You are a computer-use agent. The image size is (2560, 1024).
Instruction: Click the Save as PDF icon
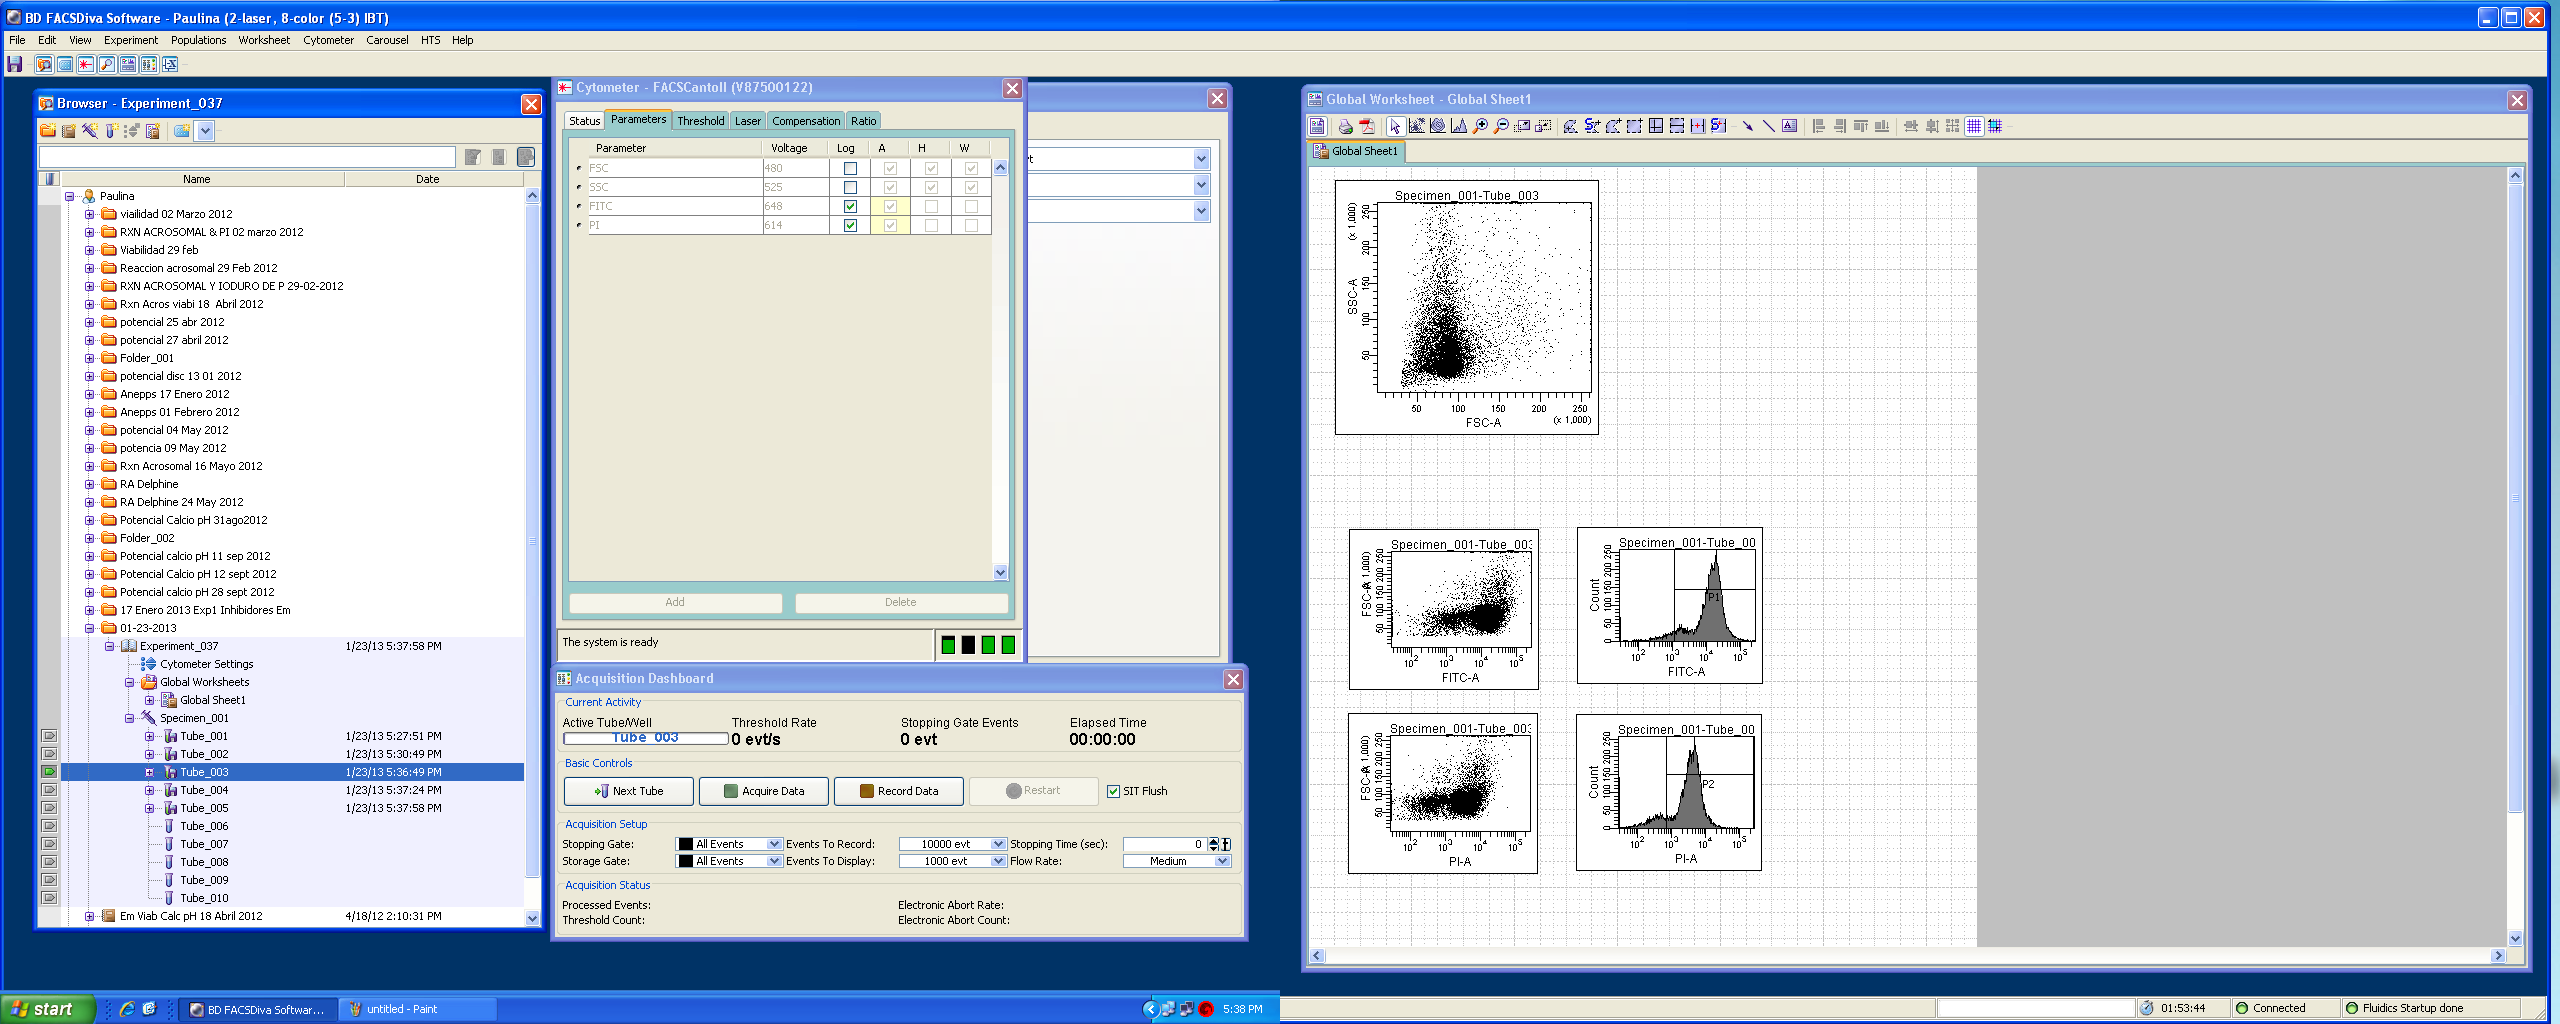point(1367,126)
